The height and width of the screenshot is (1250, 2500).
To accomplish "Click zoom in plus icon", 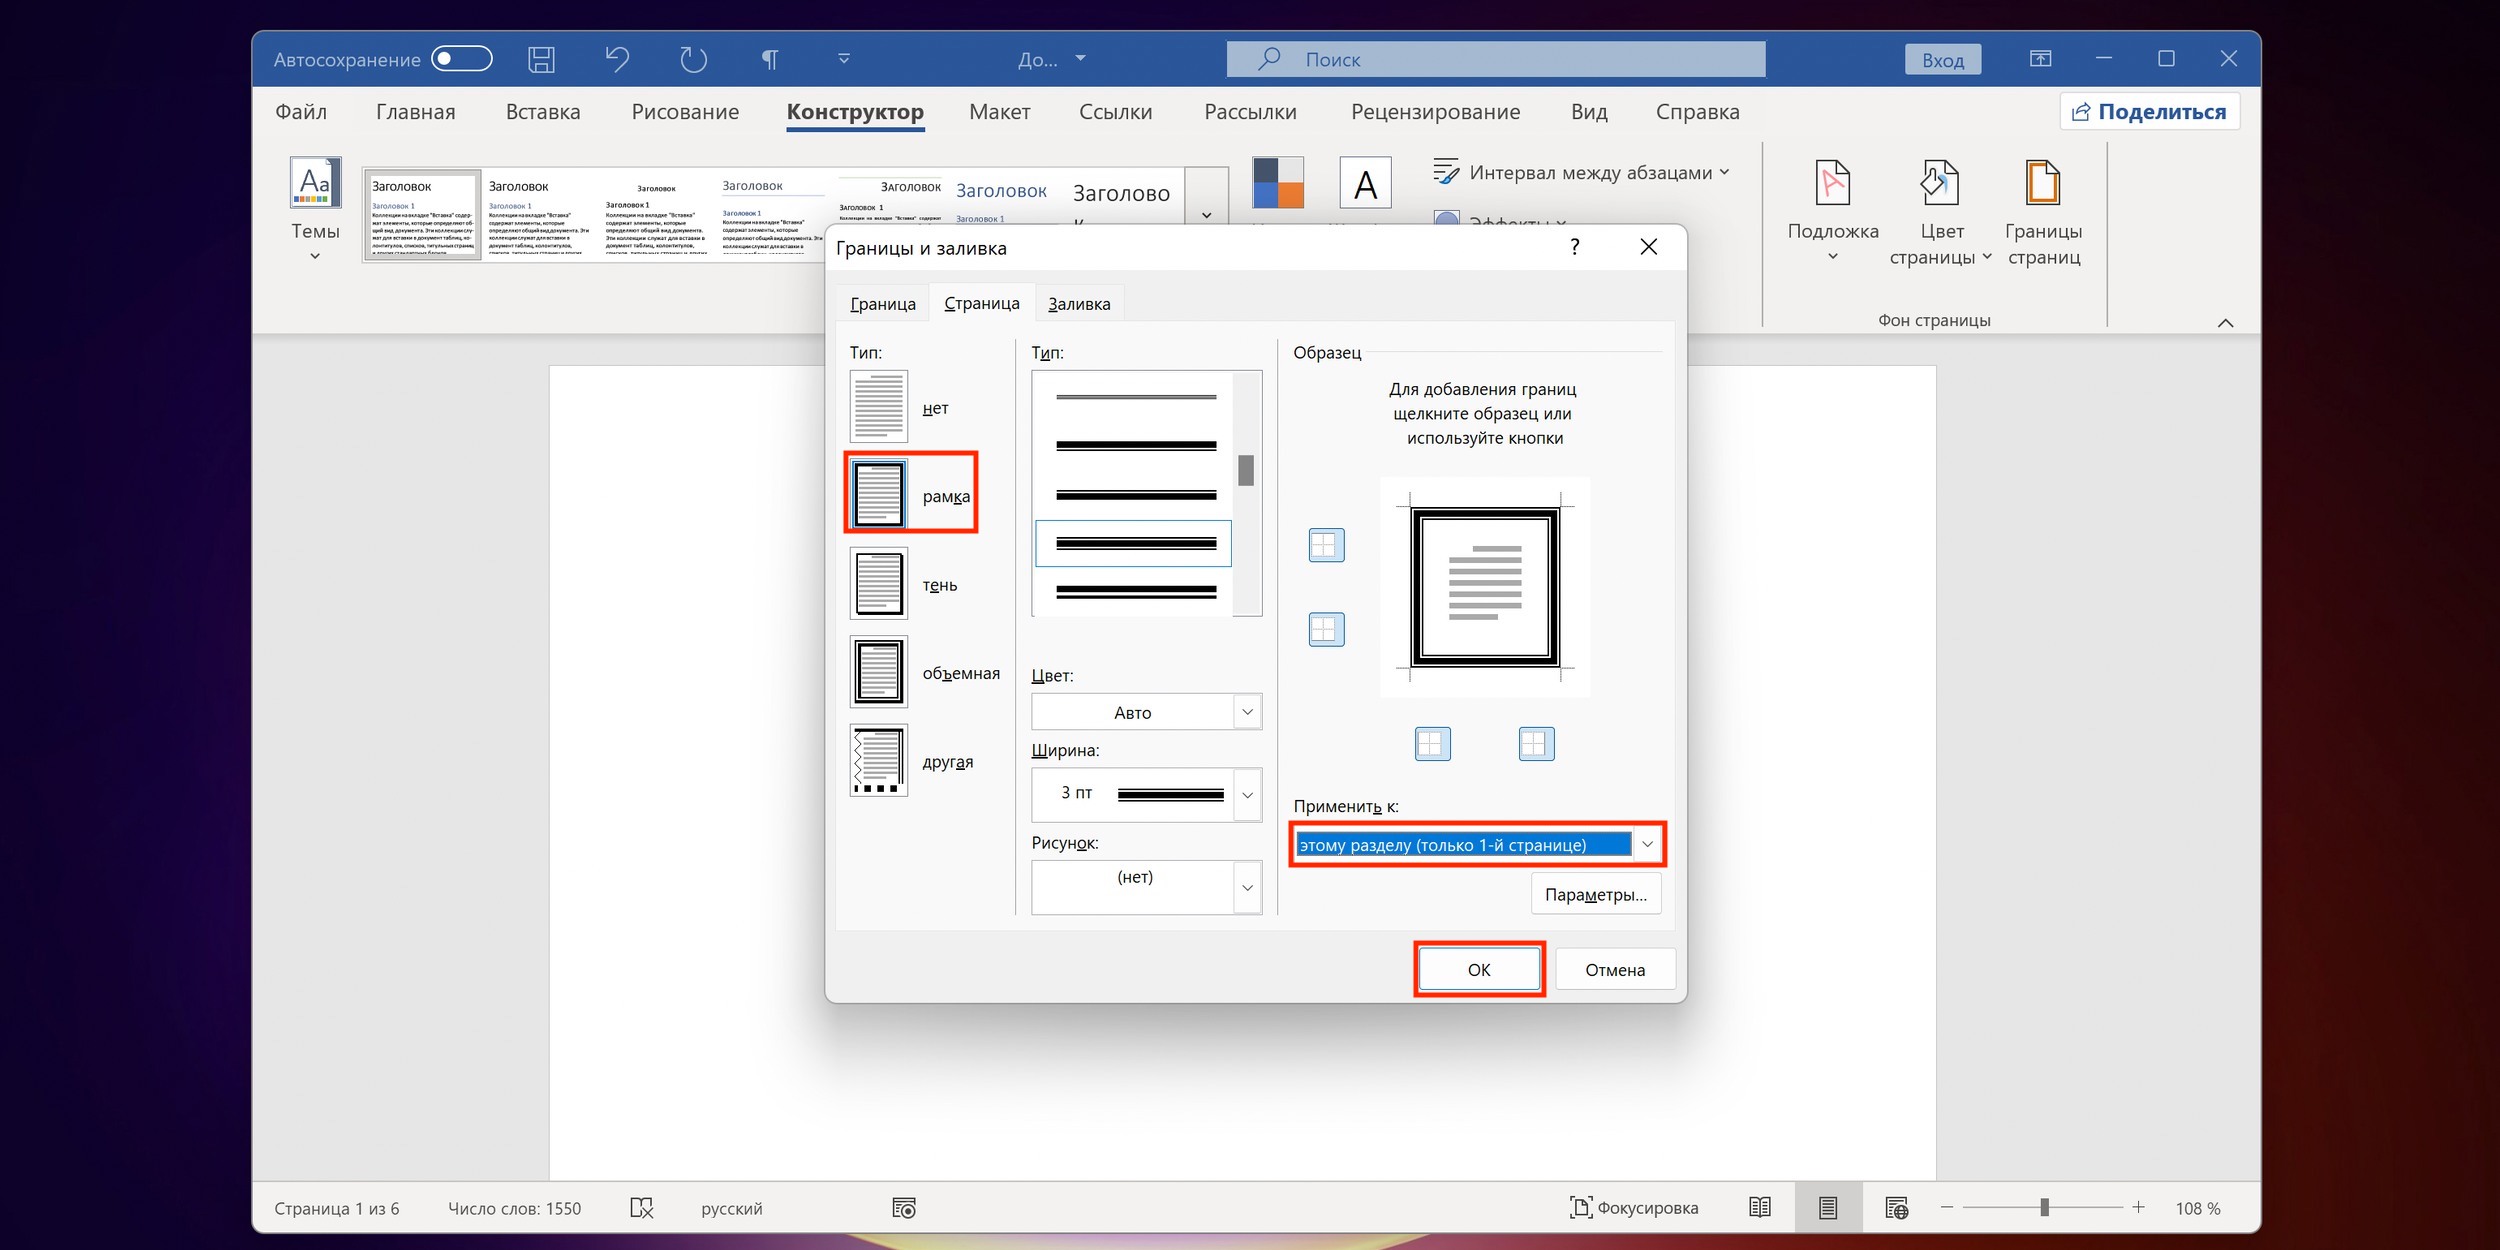I will pyautogui.click(x=2138, y=1208).
